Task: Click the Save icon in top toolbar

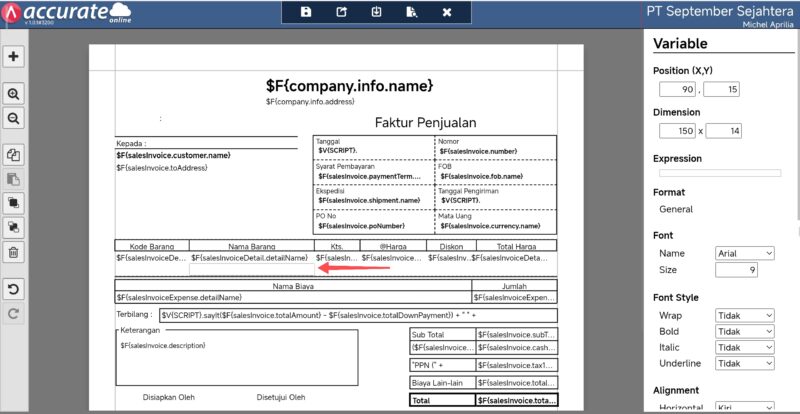Action: point(306,12)
